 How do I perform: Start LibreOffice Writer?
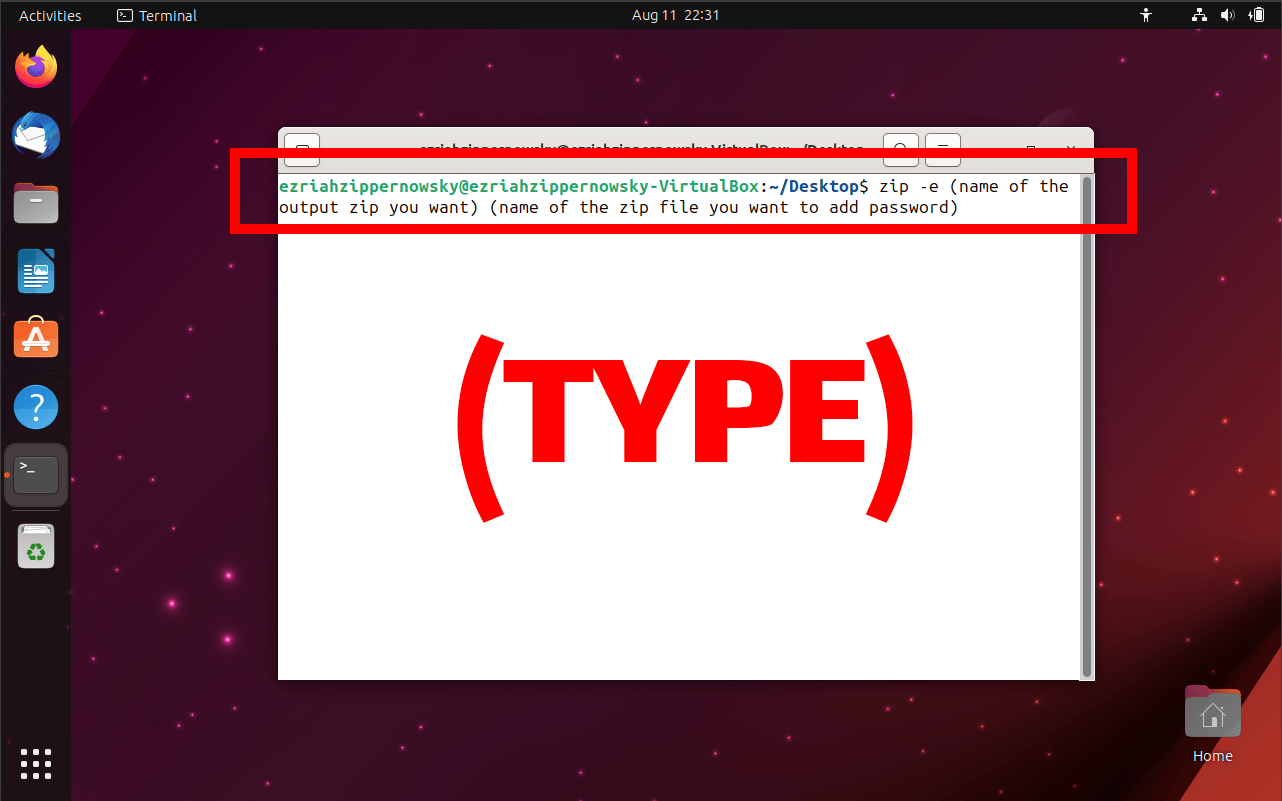pos(35,270)
